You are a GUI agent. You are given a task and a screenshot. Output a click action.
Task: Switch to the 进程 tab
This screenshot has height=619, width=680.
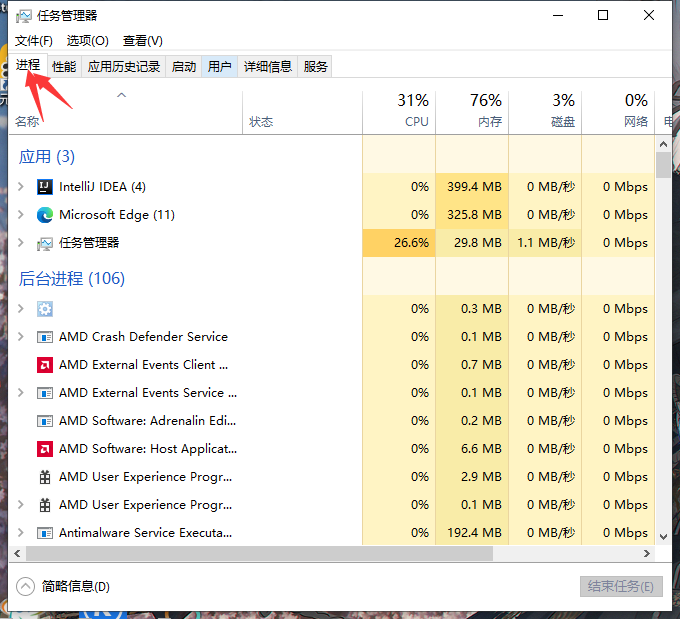click(28, 66)
